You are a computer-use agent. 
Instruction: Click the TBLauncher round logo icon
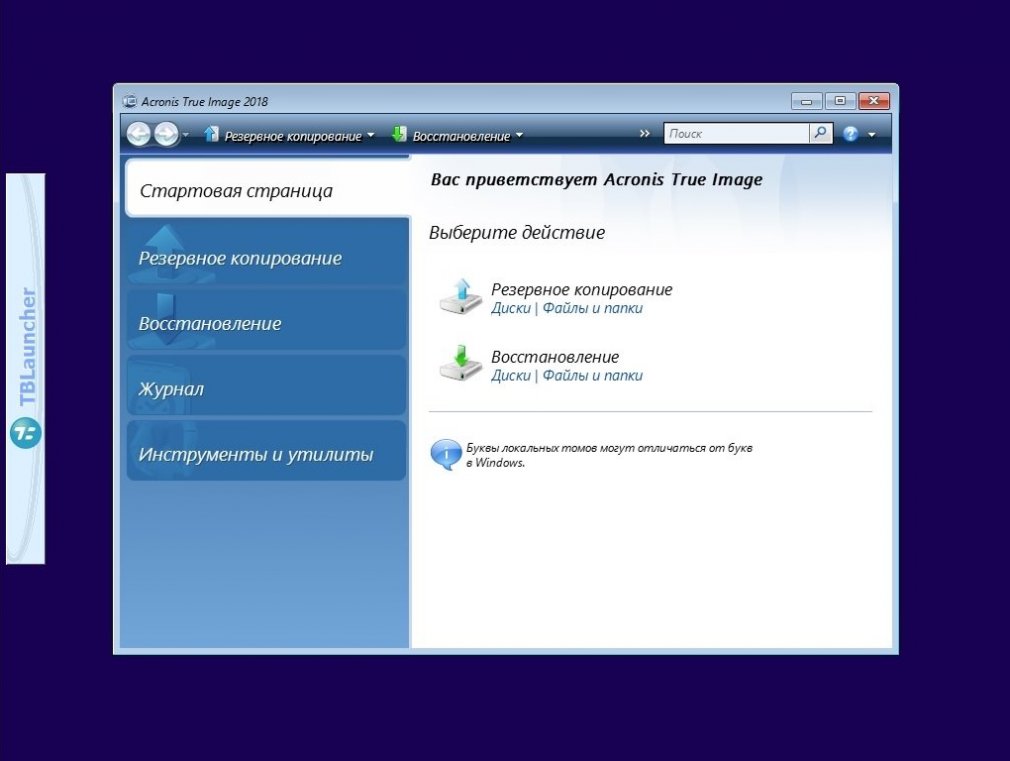pos(26,433)
